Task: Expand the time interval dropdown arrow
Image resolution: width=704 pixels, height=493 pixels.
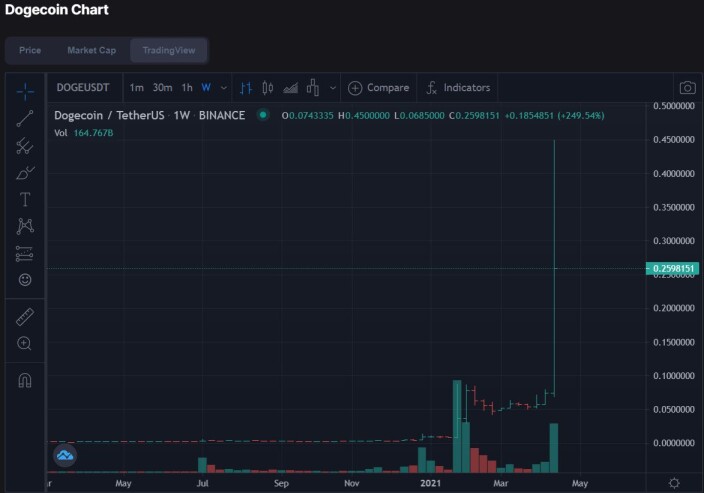Action: pos(224,88)
